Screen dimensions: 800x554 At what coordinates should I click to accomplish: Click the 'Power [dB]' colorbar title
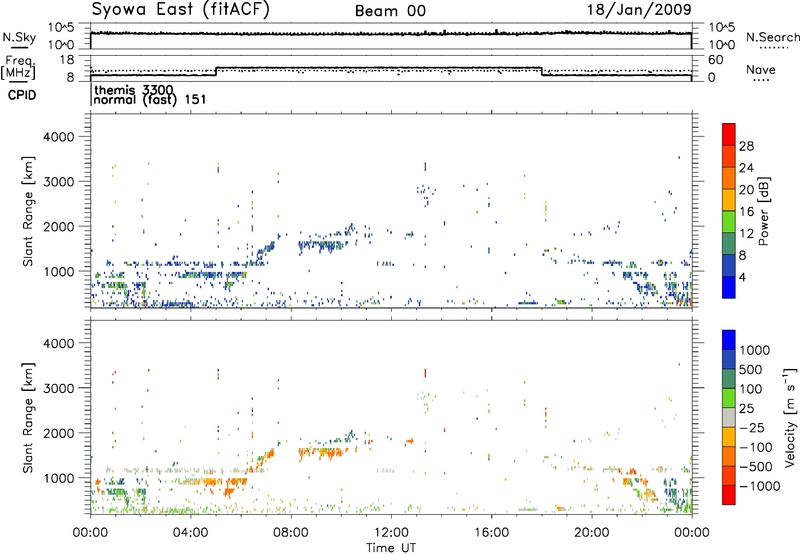[x=764, y=211]
